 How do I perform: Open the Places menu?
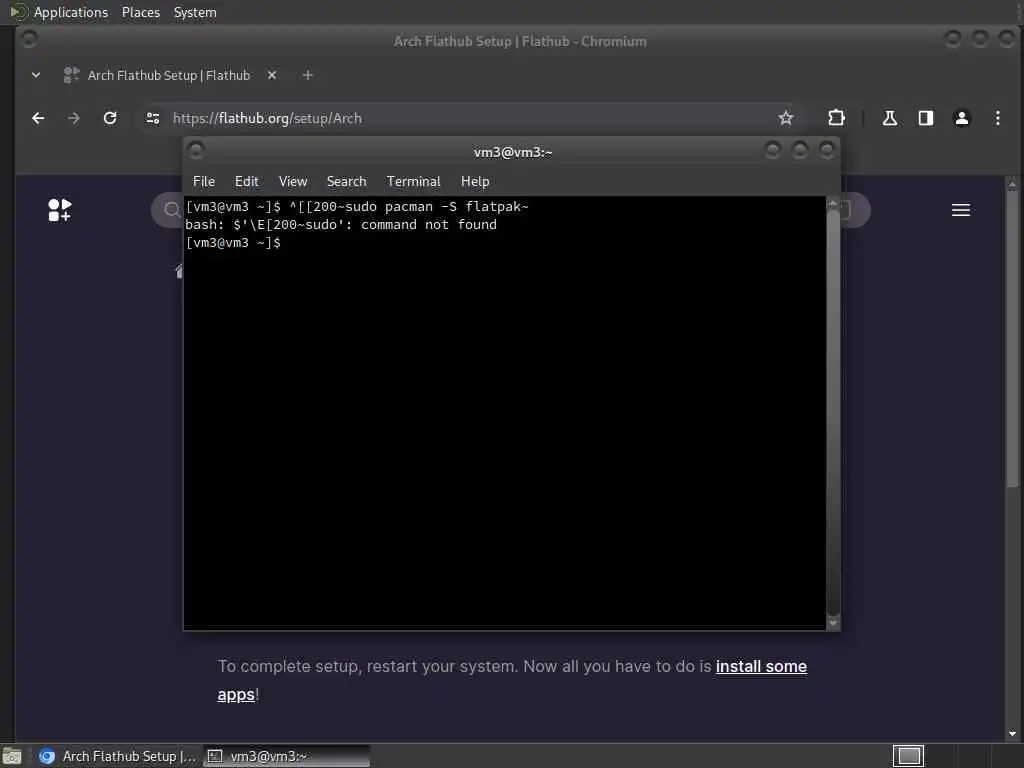tap(140, 12)
